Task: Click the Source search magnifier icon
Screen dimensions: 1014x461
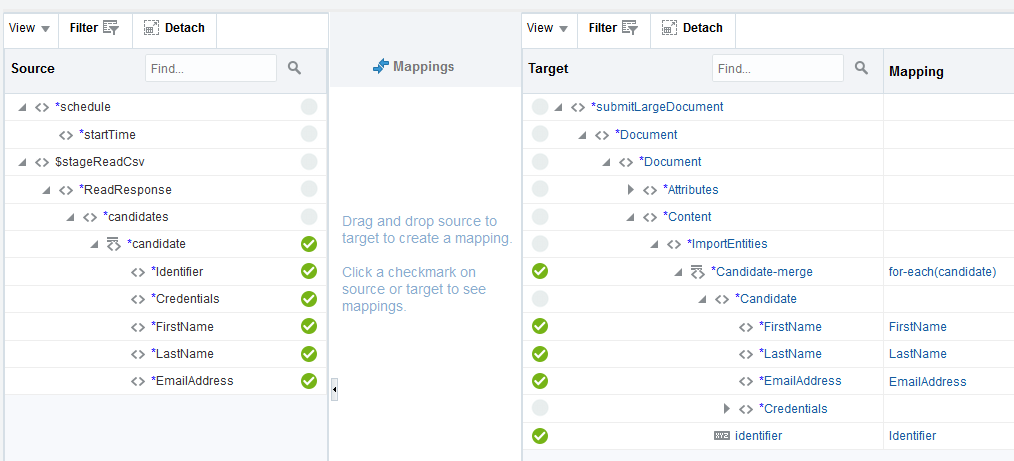Action: tap(294, 68)
